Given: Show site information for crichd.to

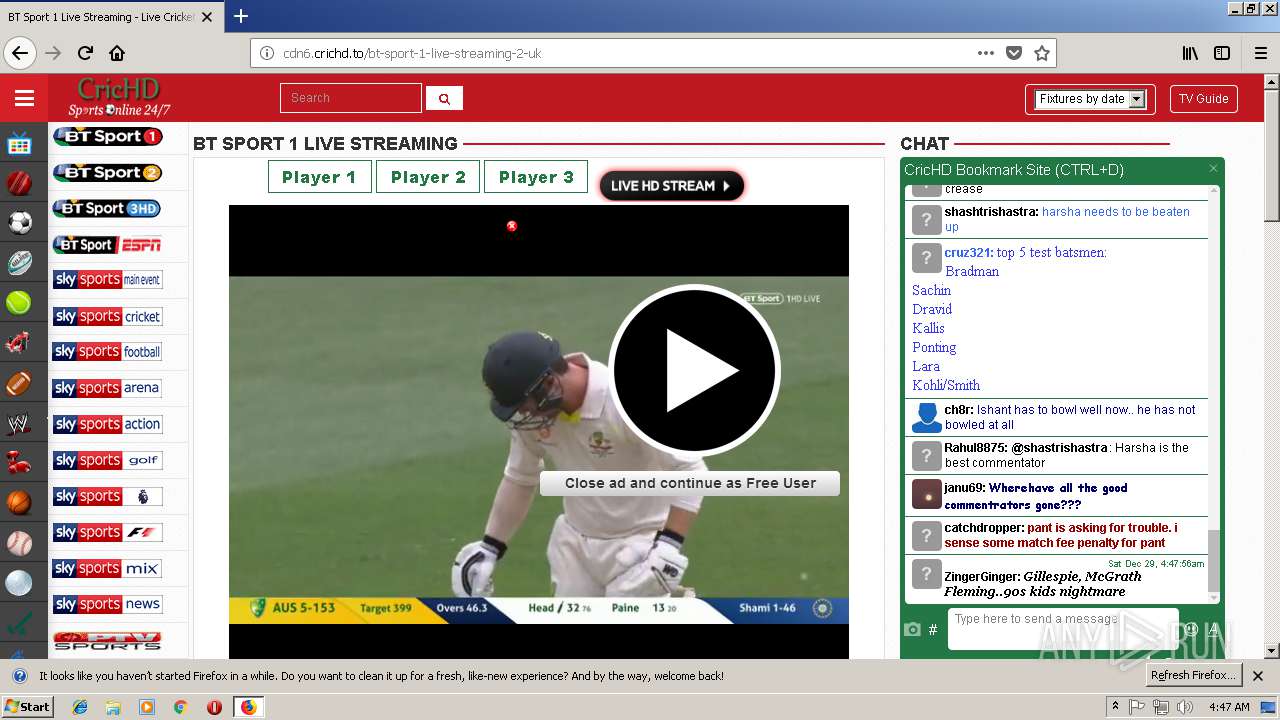Looking at the screenshot, I should tap(267, 53).
